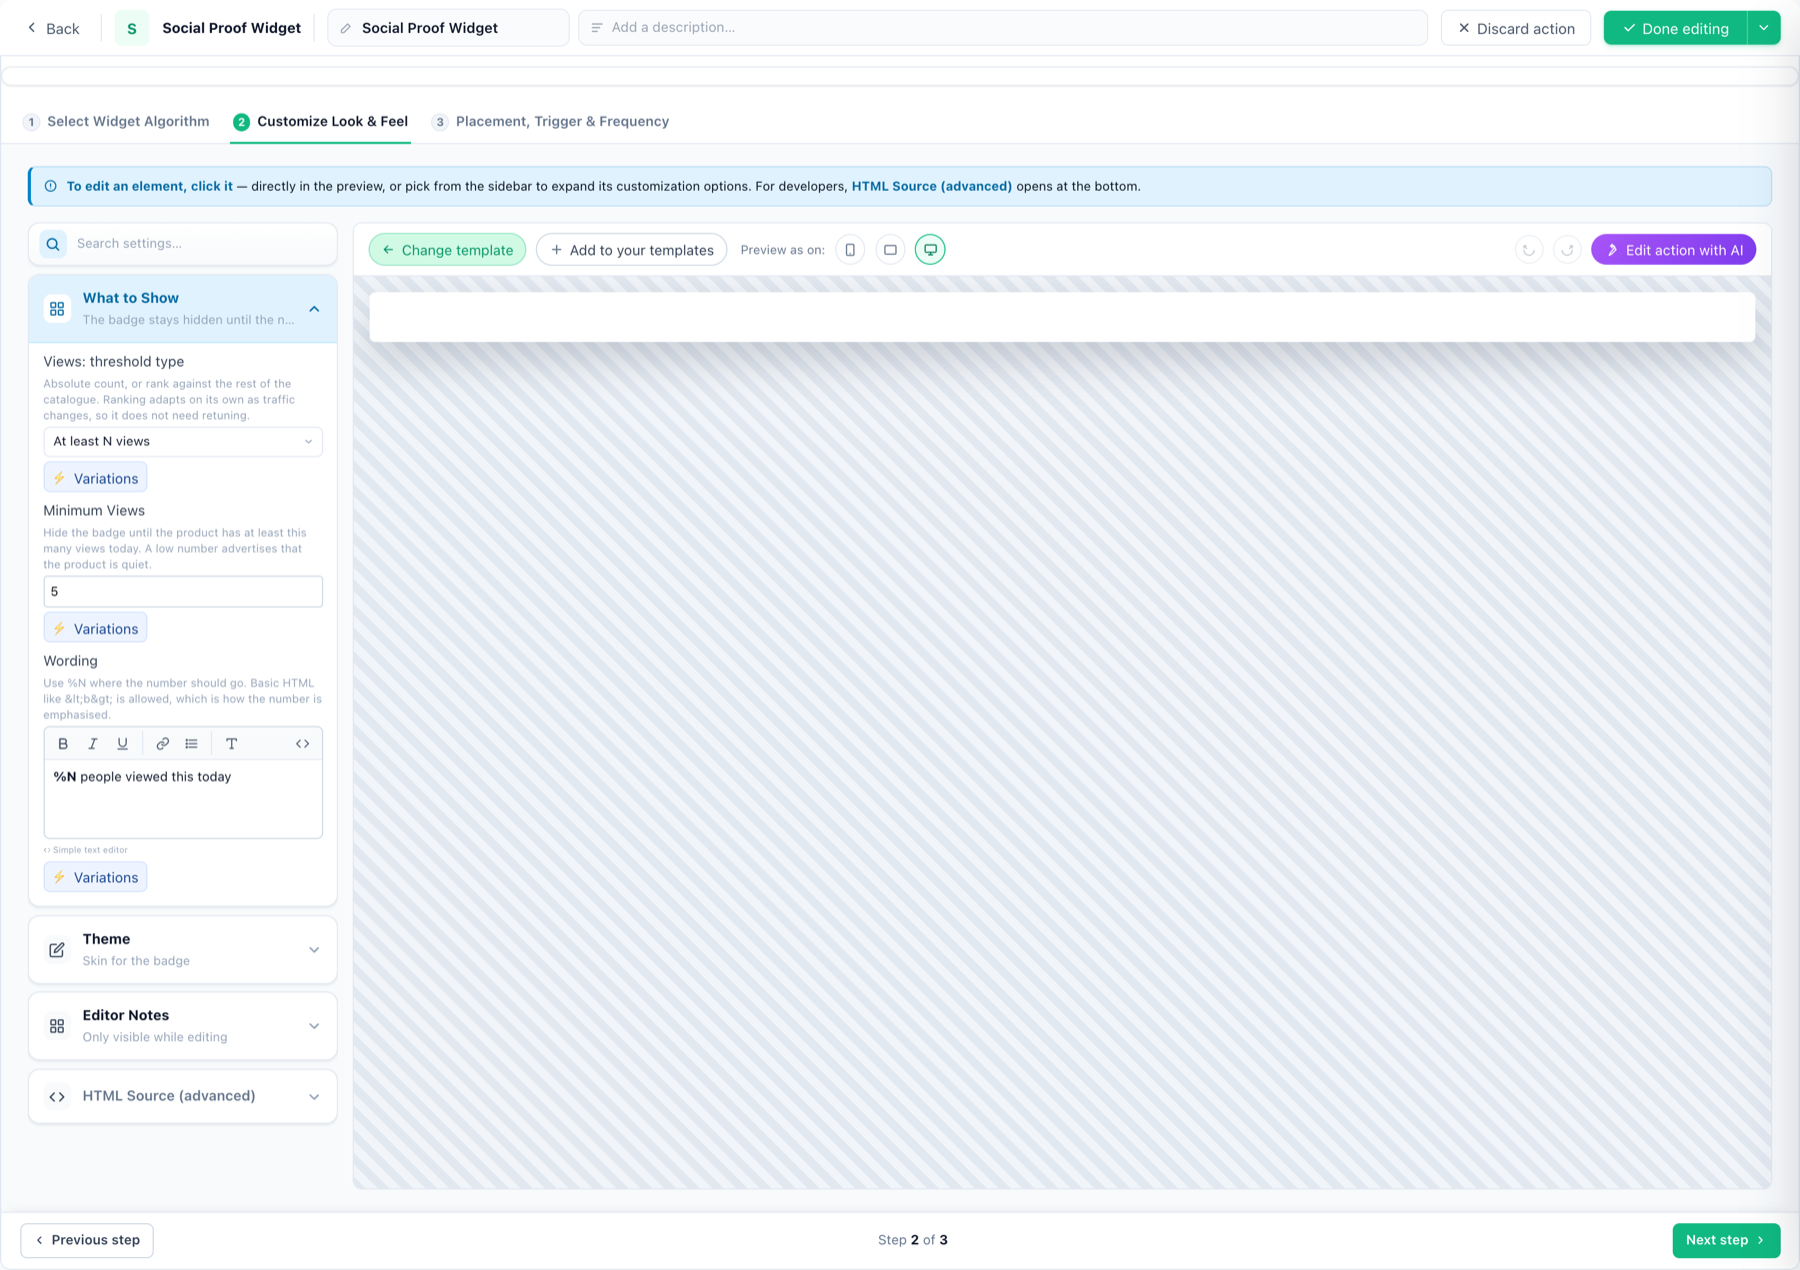Click Done editing
The width and height of the screenshot is (1800, 1270).
click(1675, 28)
